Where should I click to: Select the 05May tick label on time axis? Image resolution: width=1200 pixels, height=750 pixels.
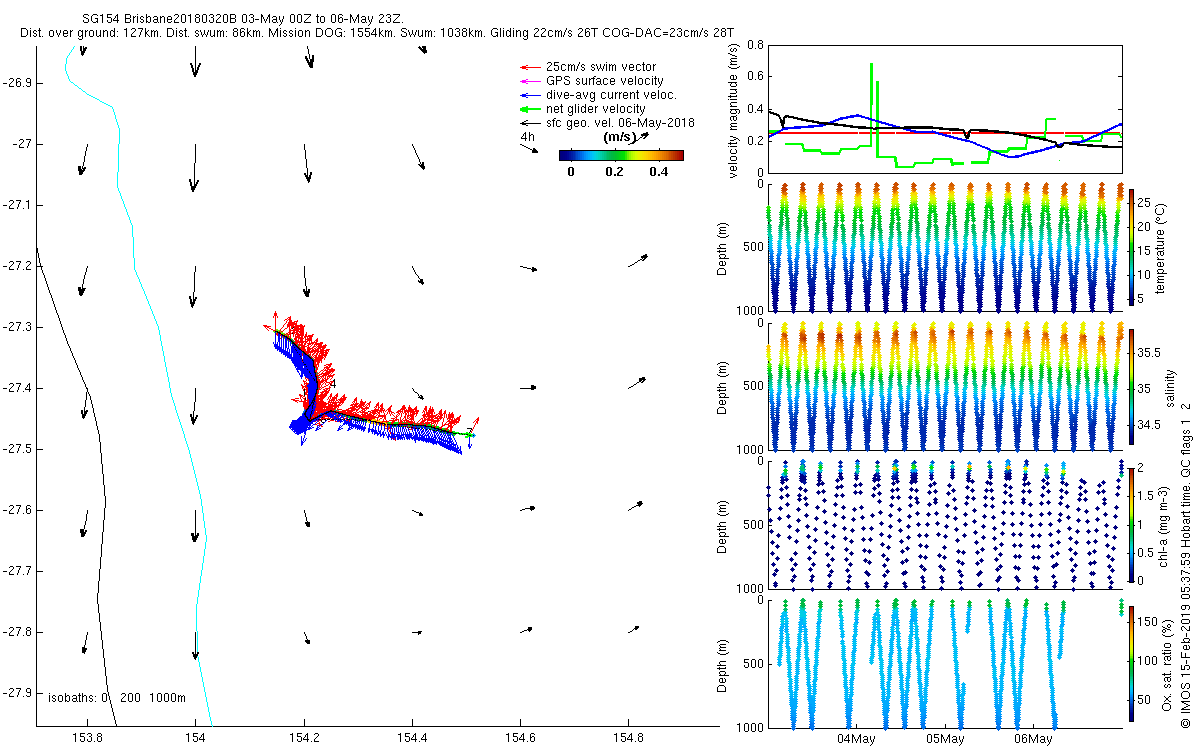click(x=944, y=739)
